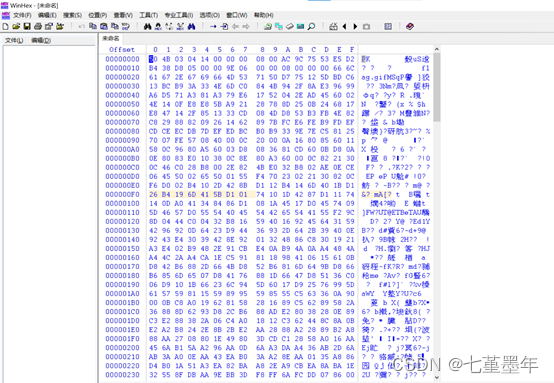Click the toolbar icon before the left triangle

333,26
